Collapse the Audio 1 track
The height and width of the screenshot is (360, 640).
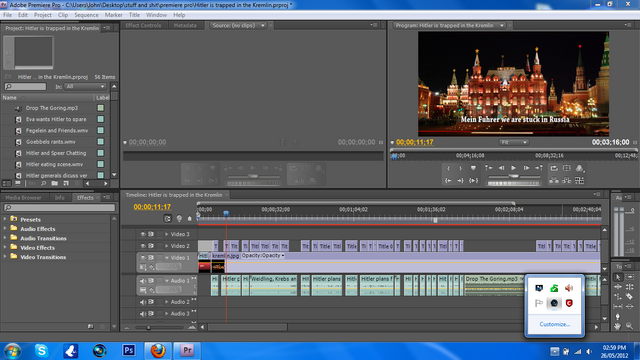click(167, 281)
